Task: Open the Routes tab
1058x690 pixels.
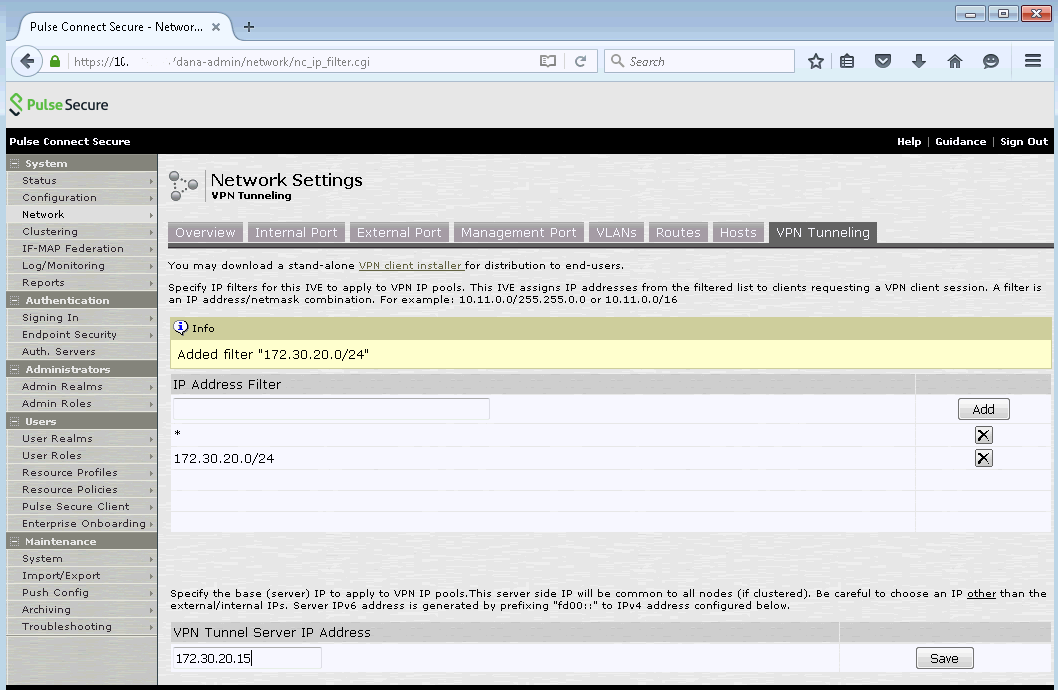Action: coord(678,232)
